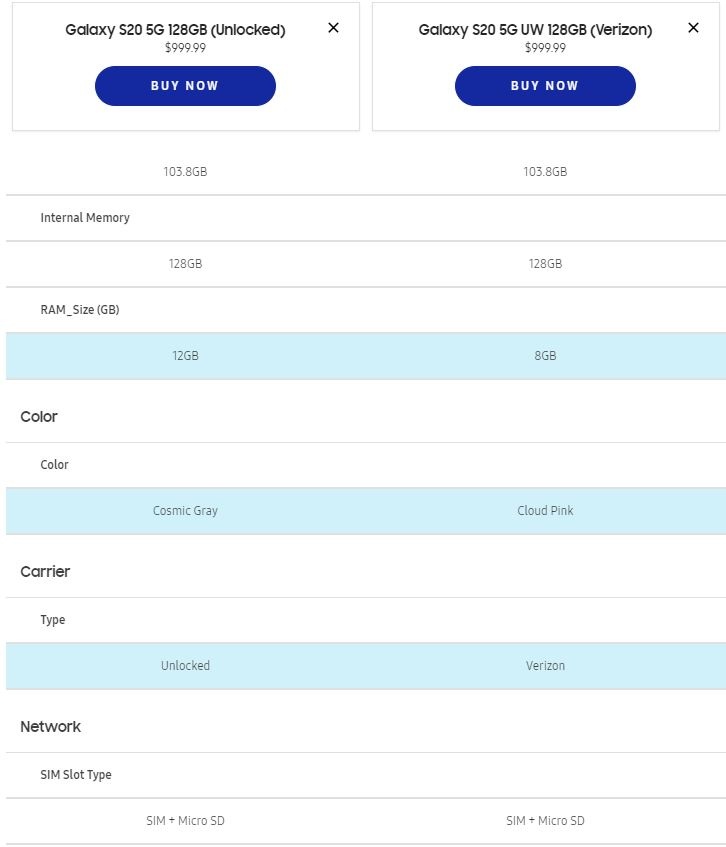Click the $999.99 price under the Unlocked model
Screen dimensions: 726x847
coord(185,48)
